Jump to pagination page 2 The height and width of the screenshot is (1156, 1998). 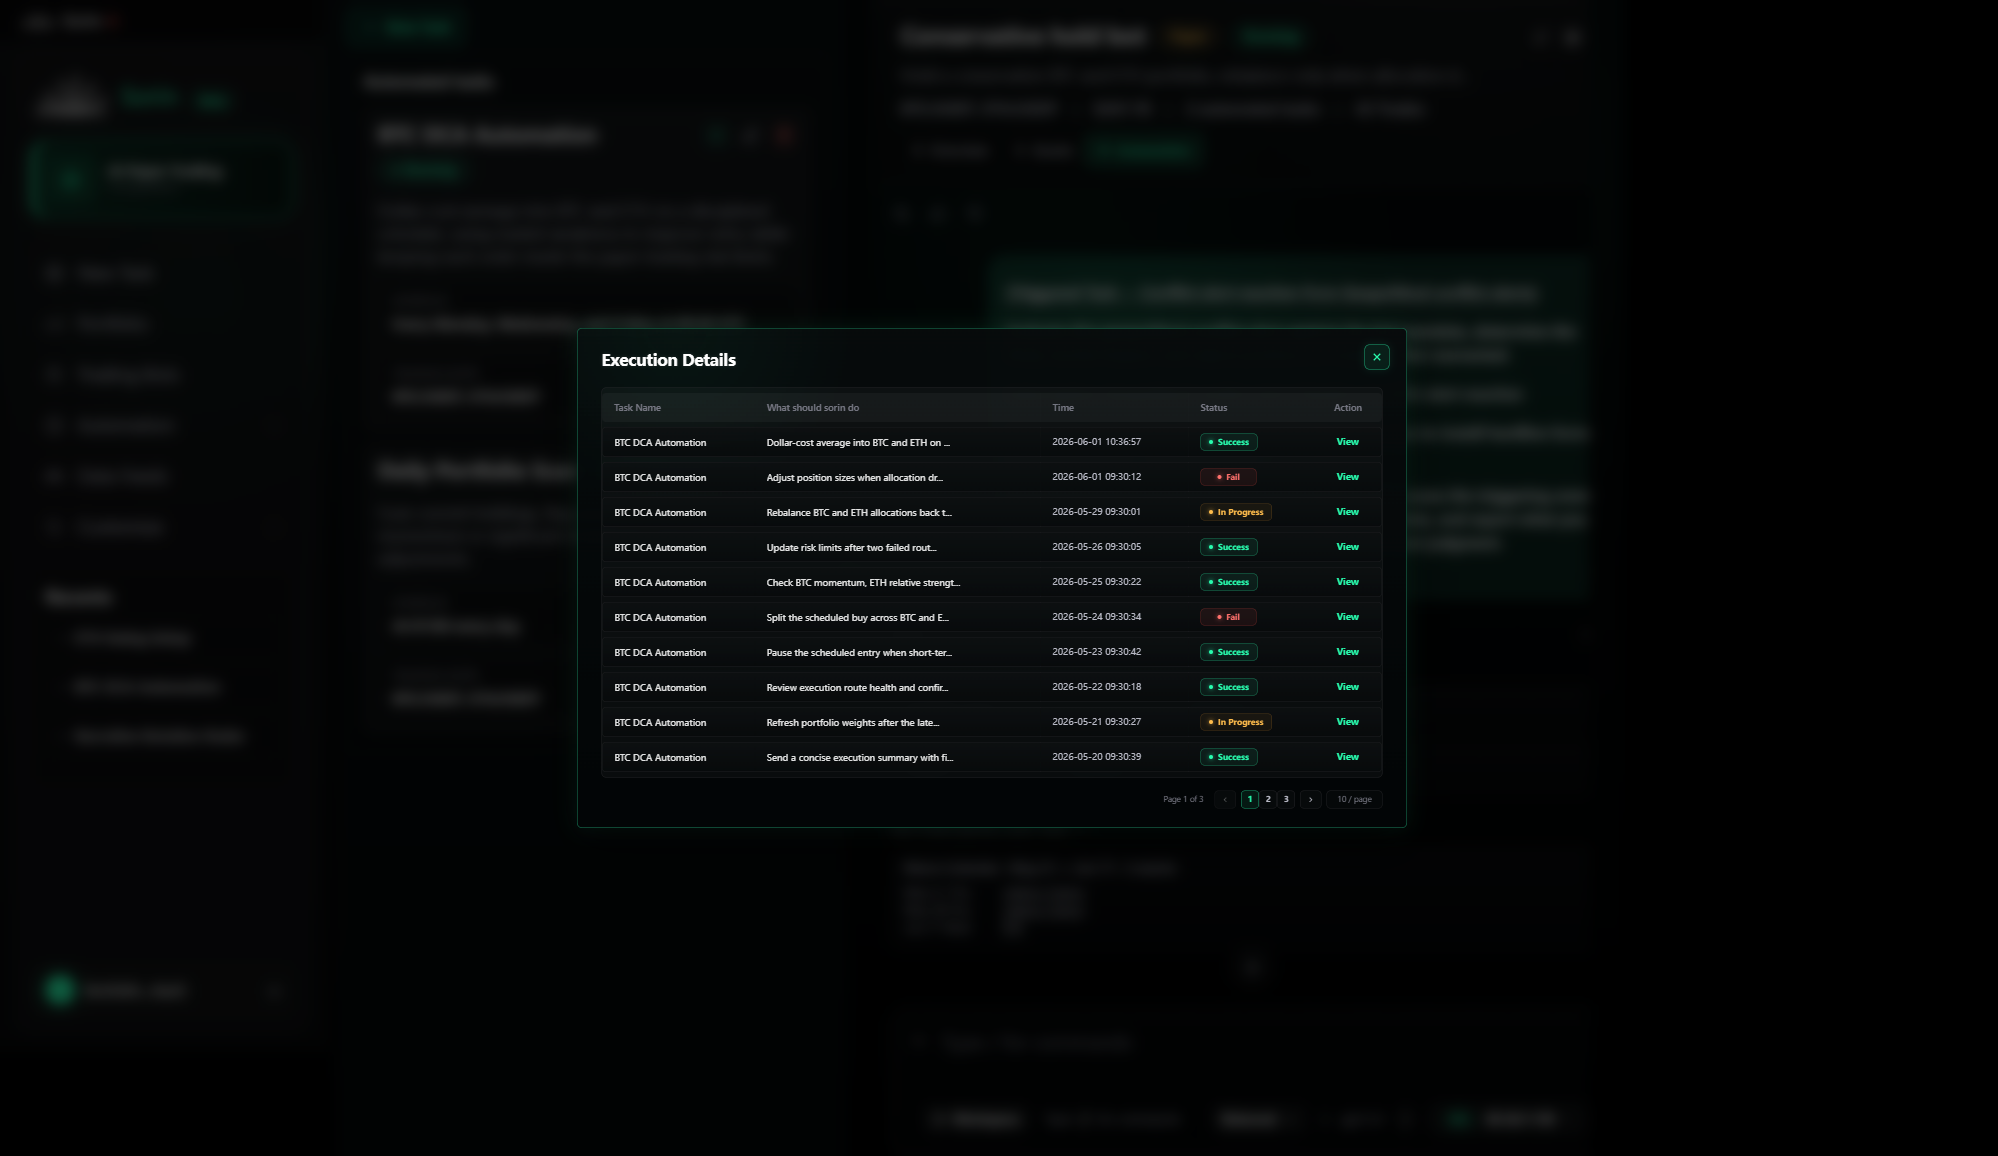coord(1268,799)
